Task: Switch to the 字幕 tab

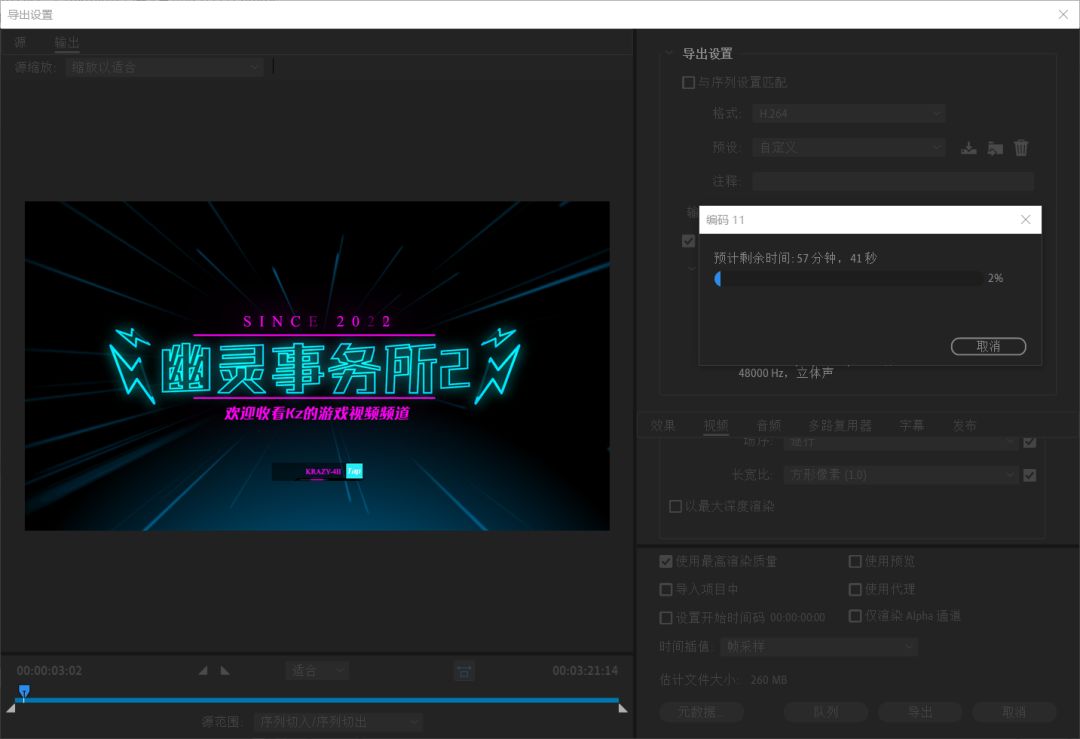Action: [x=912, y=426]
